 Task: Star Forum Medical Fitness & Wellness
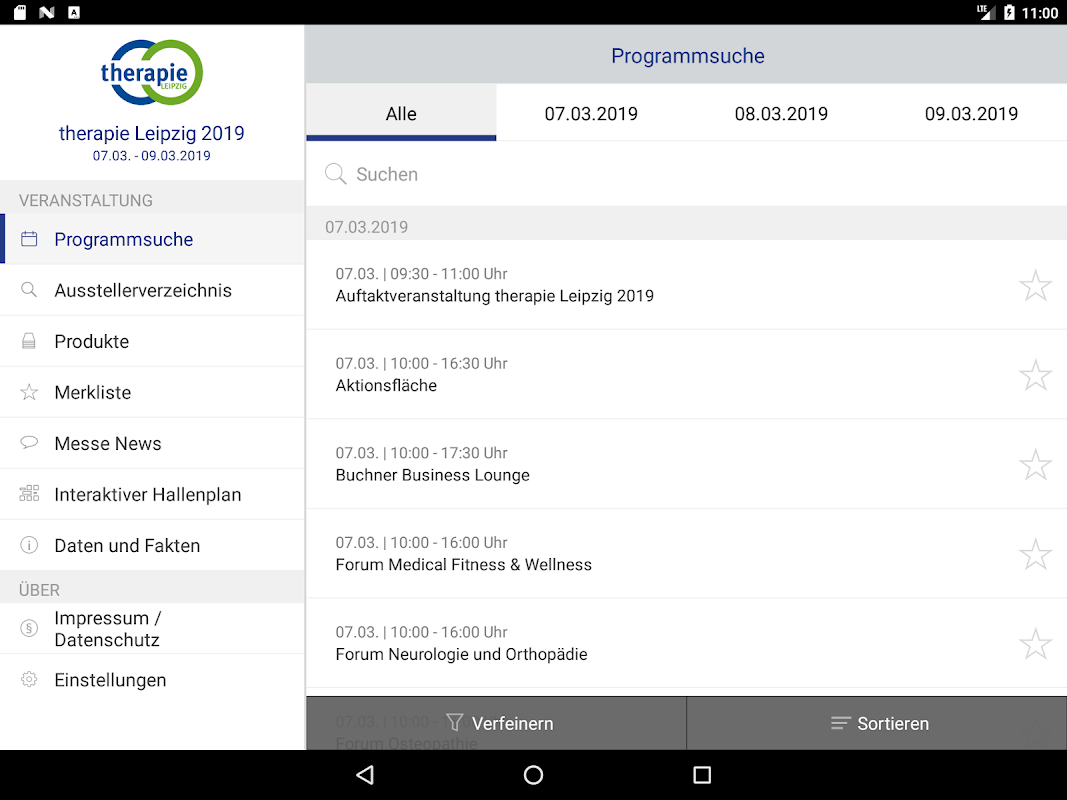1035,554
